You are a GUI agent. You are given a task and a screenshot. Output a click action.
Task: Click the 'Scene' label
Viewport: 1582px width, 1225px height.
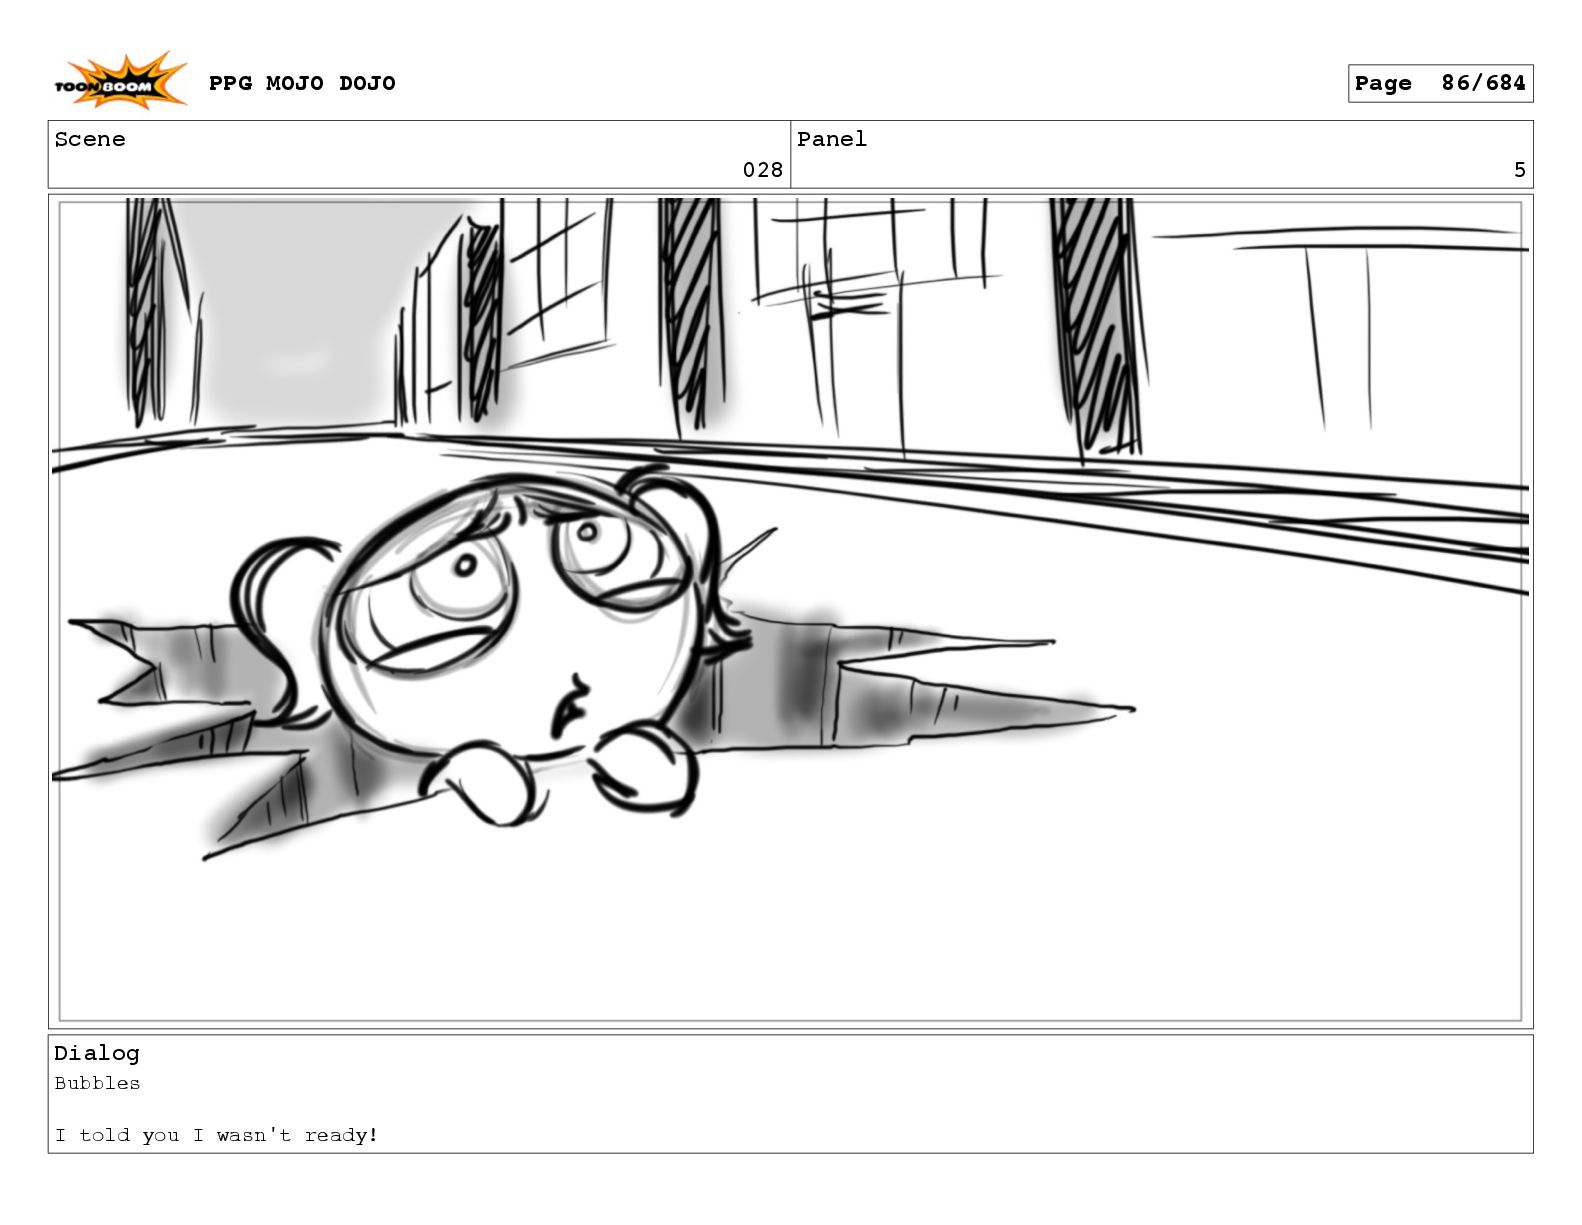point(90,139)
